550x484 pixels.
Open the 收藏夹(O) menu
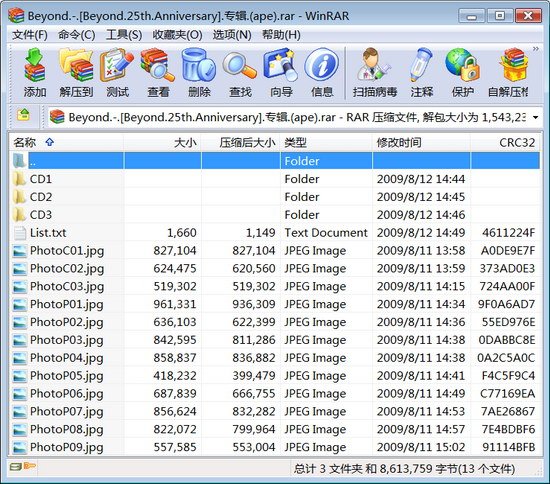click(177, 35)
